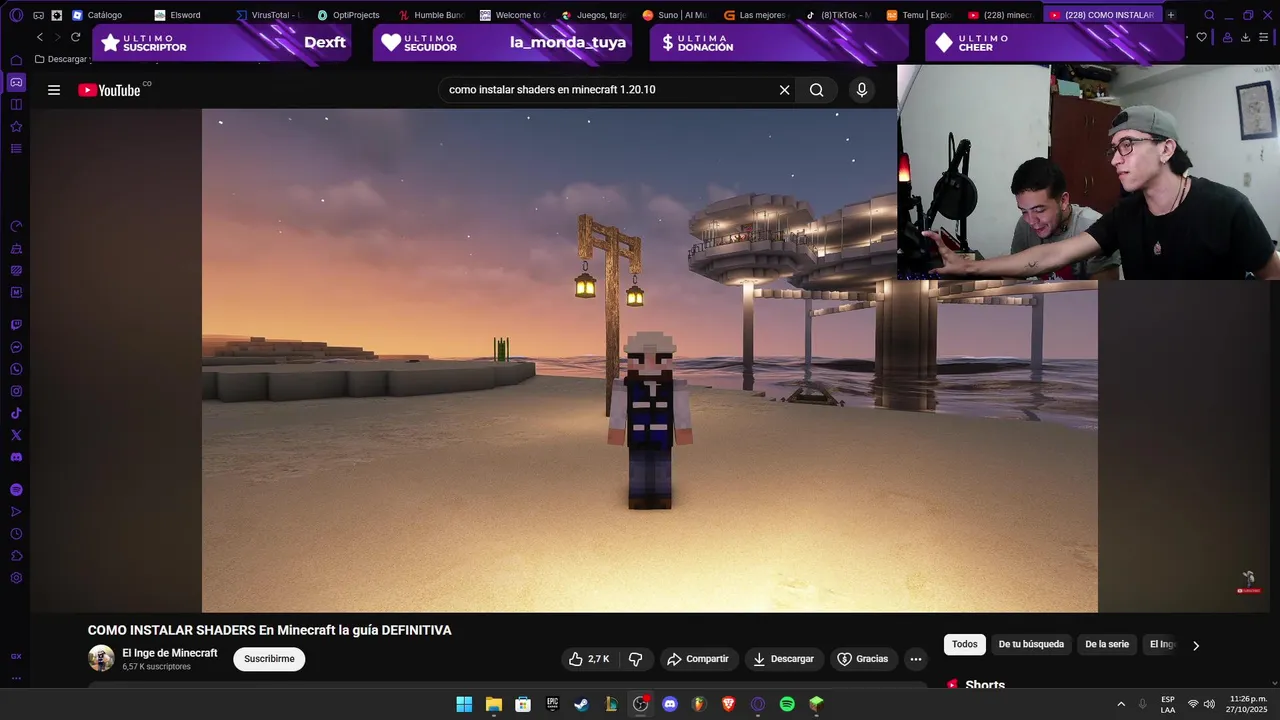The image size is (1280, 720).
Task: Click the Descargar button under the video
Action: (x=783, y=659)
